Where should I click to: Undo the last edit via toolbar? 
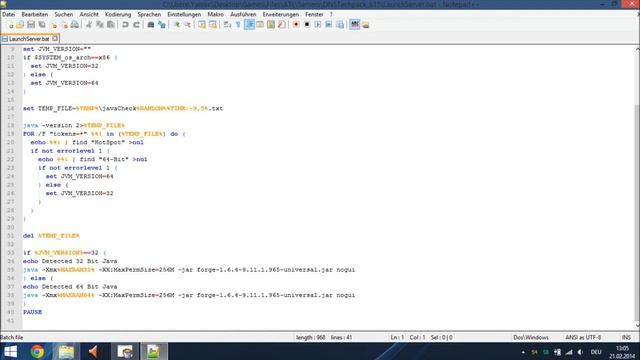(125, 25)
